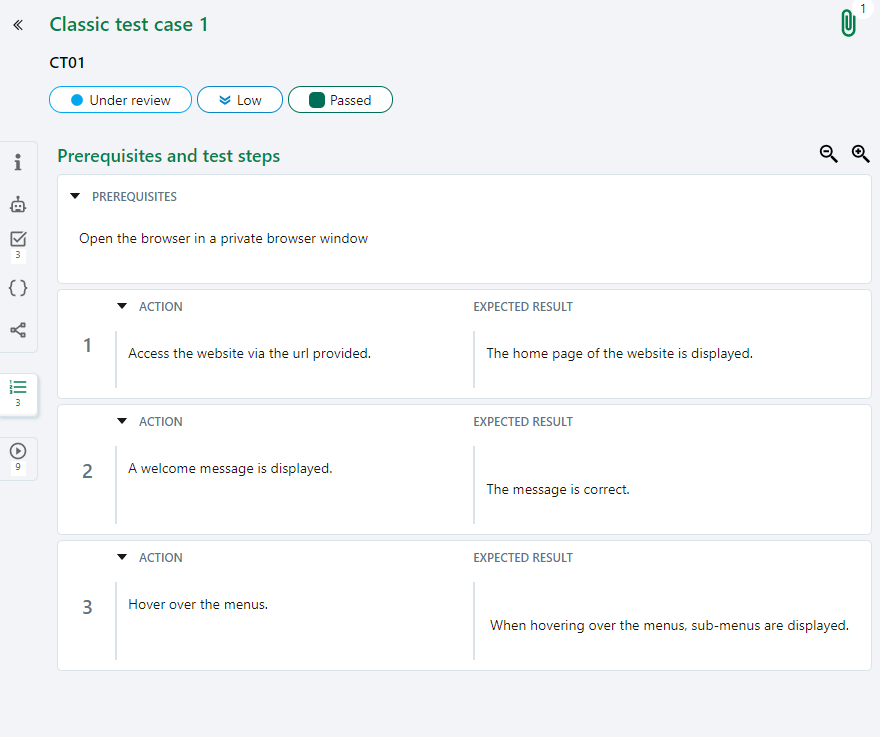Collapse the header with the double-arrow button
Image resolution: width=880 pixels, height=737 pixels.
(x=17, y=25)
